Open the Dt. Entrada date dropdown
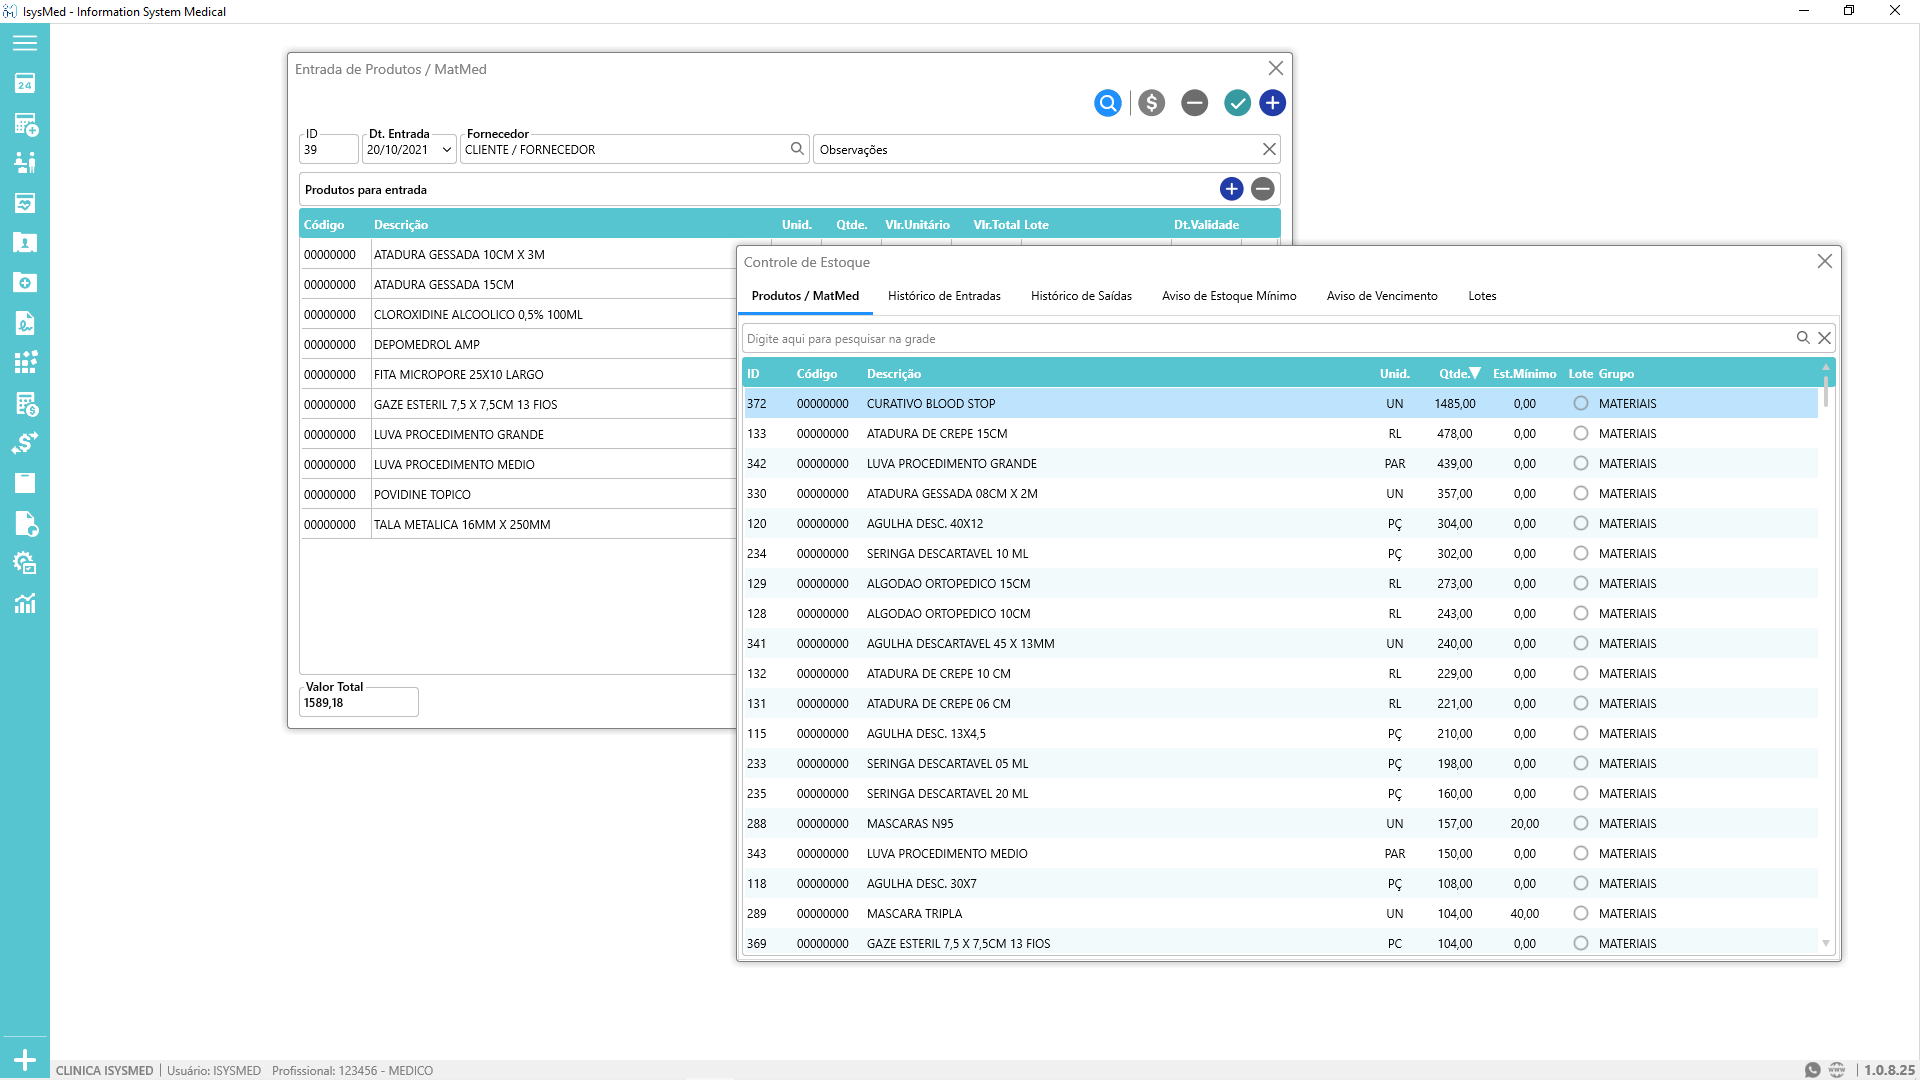 click(x=446, y=150)
